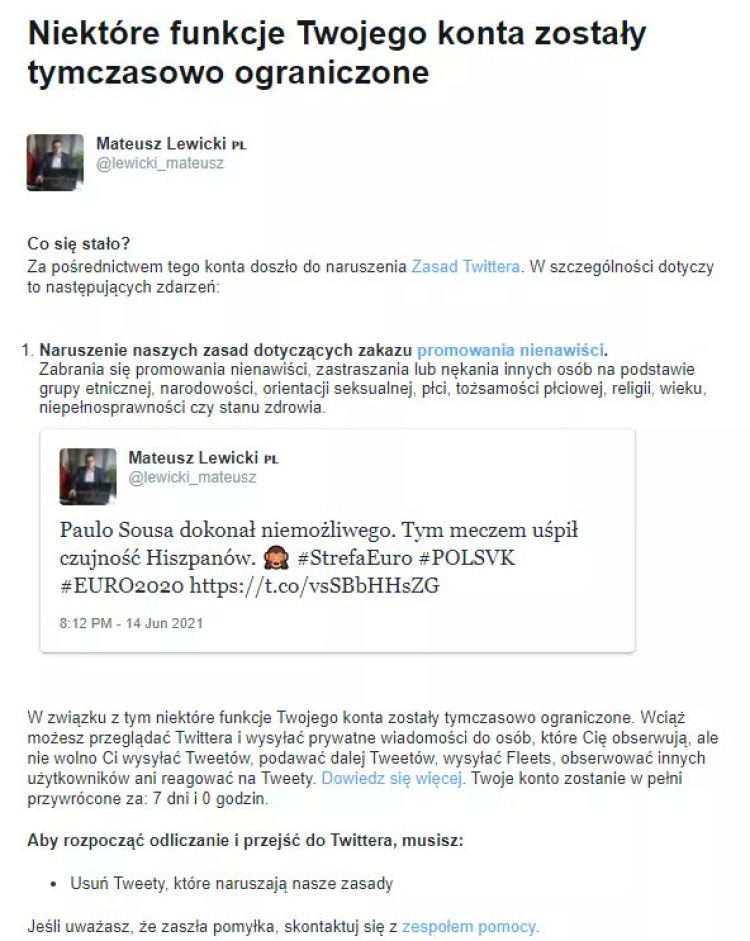The height and width of the screenshot is (941, 750).
Task: Select the #EURO2020 hashtag
Action: [x=122, y=585]
